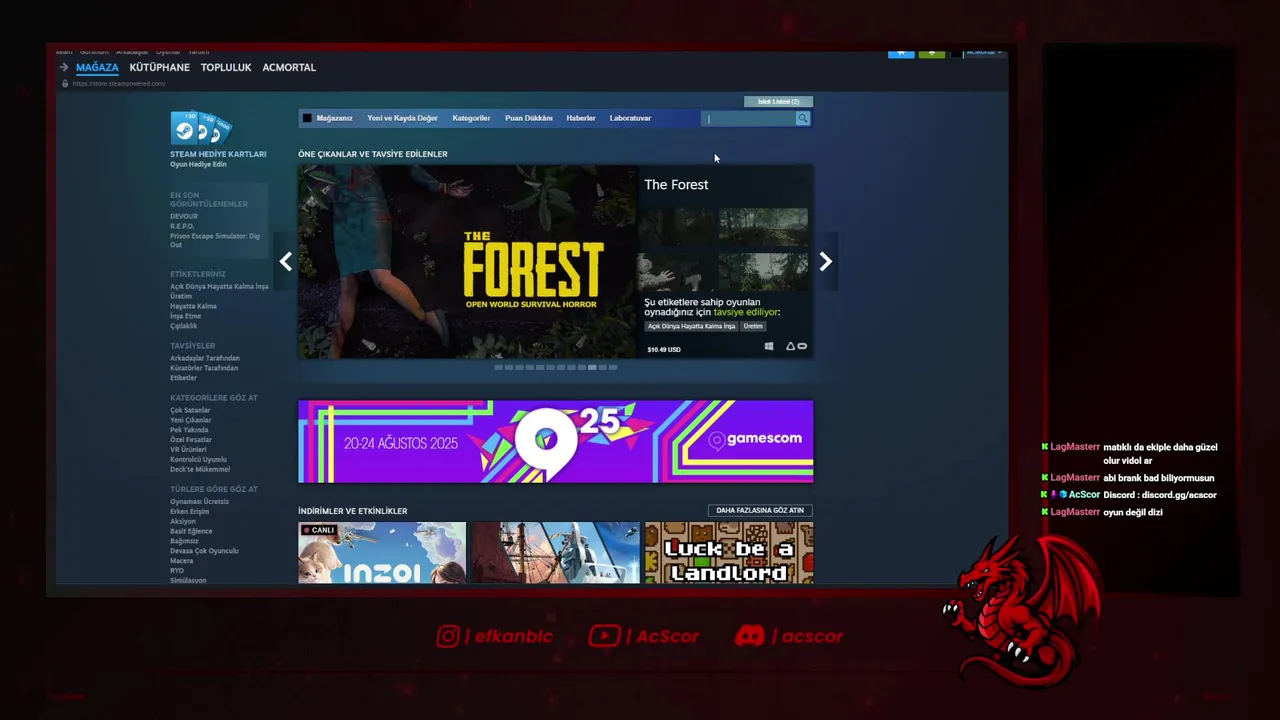Open the STEAM HEDİYE KARTLARI link
1280x720 pixels.
coord(218,154)
